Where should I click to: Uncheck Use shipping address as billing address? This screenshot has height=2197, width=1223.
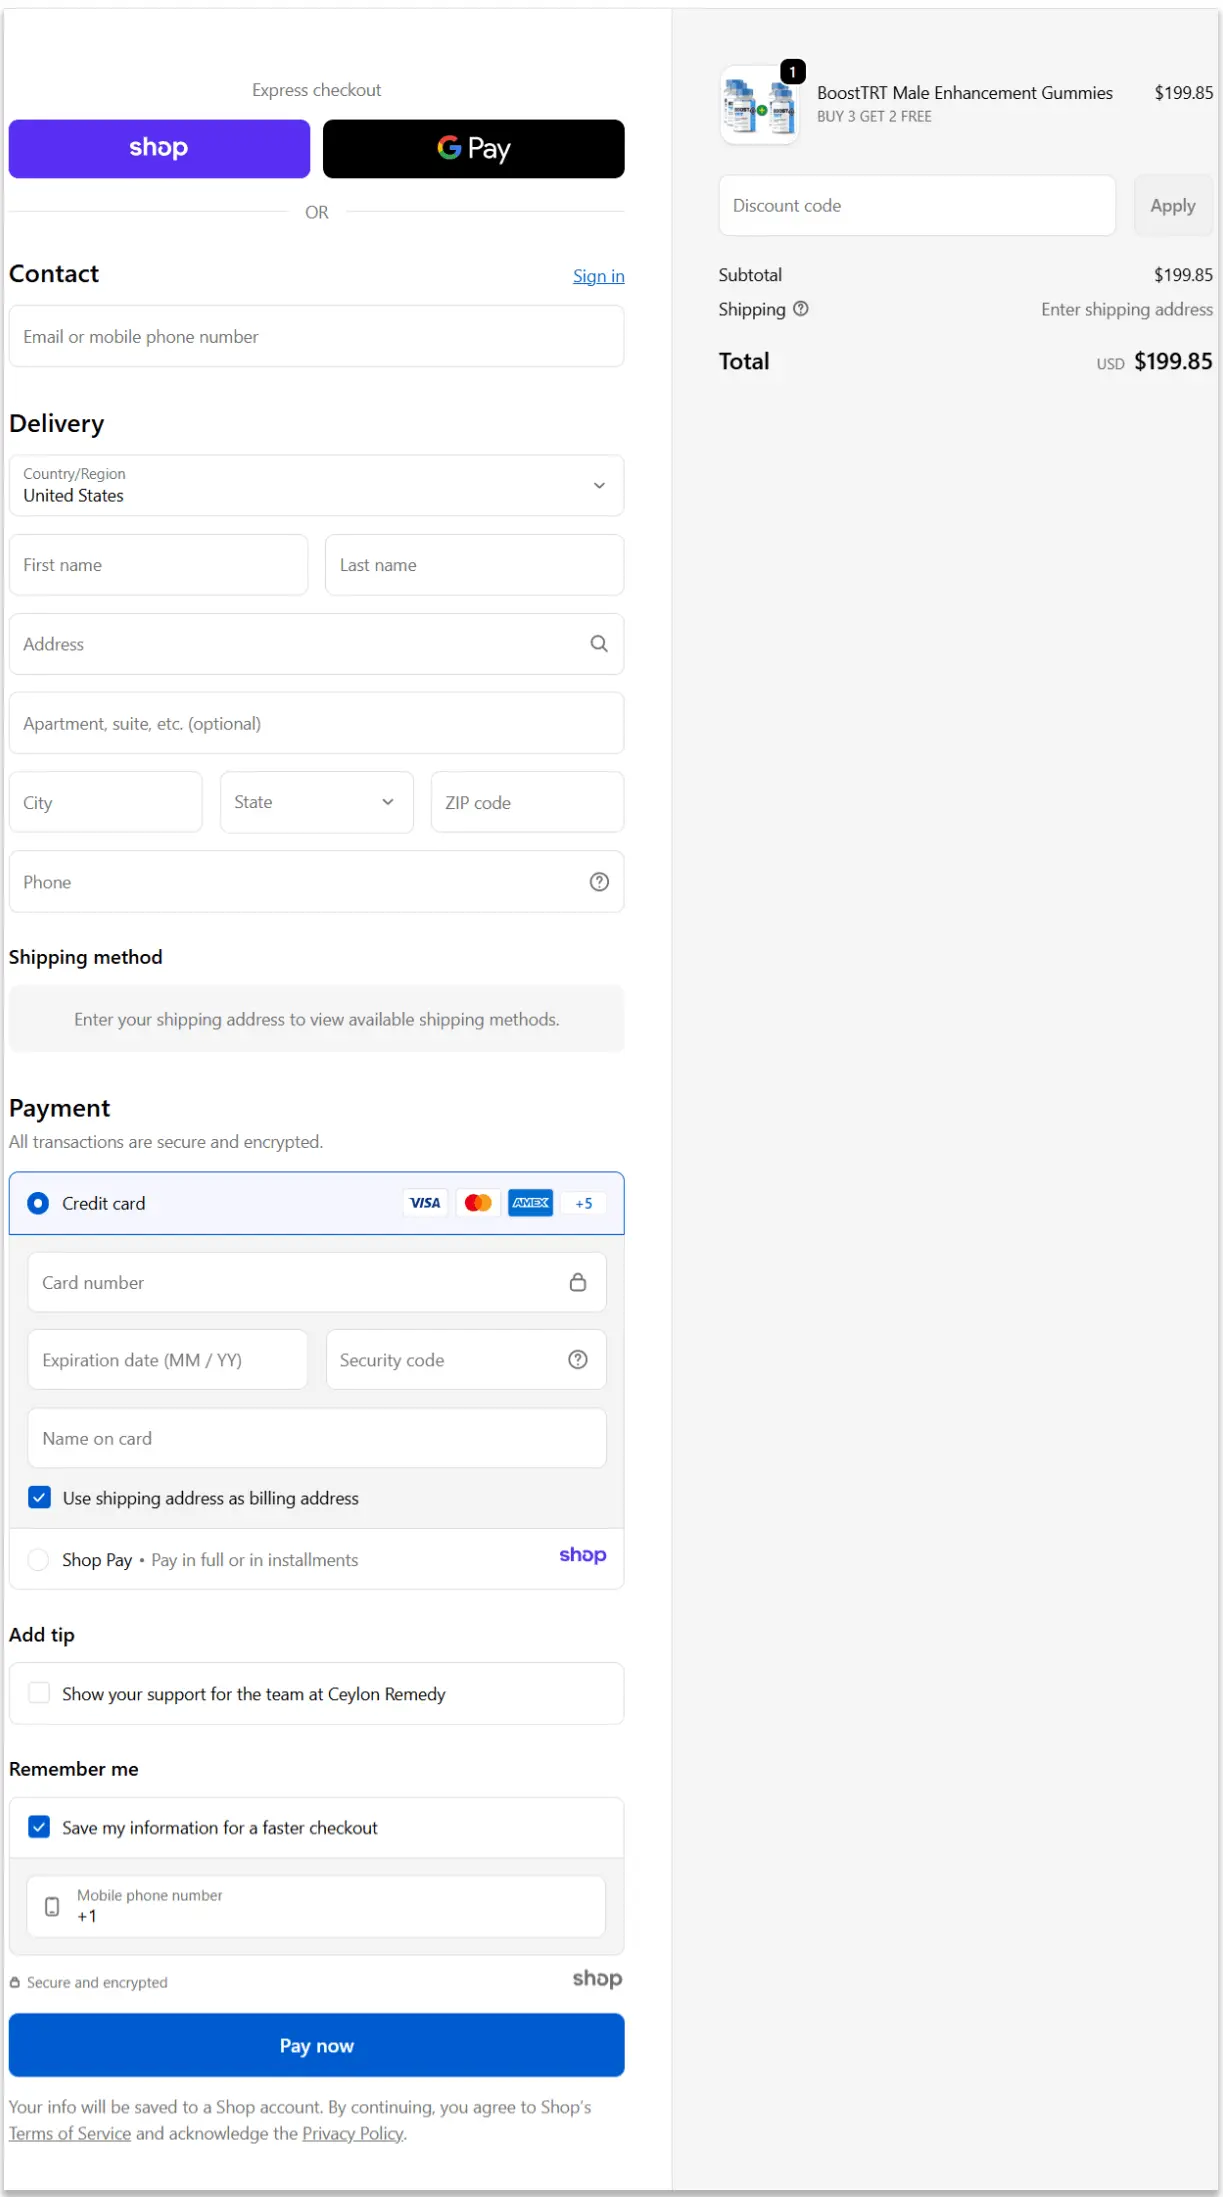(x=39, y=1498)
